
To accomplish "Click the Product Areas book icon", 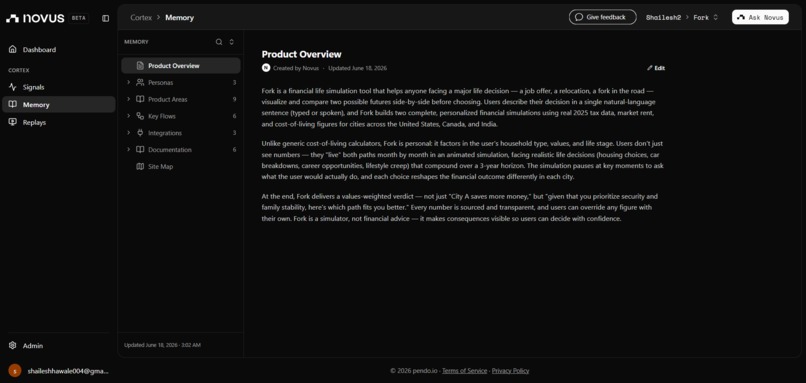I will tap(140, 99).
